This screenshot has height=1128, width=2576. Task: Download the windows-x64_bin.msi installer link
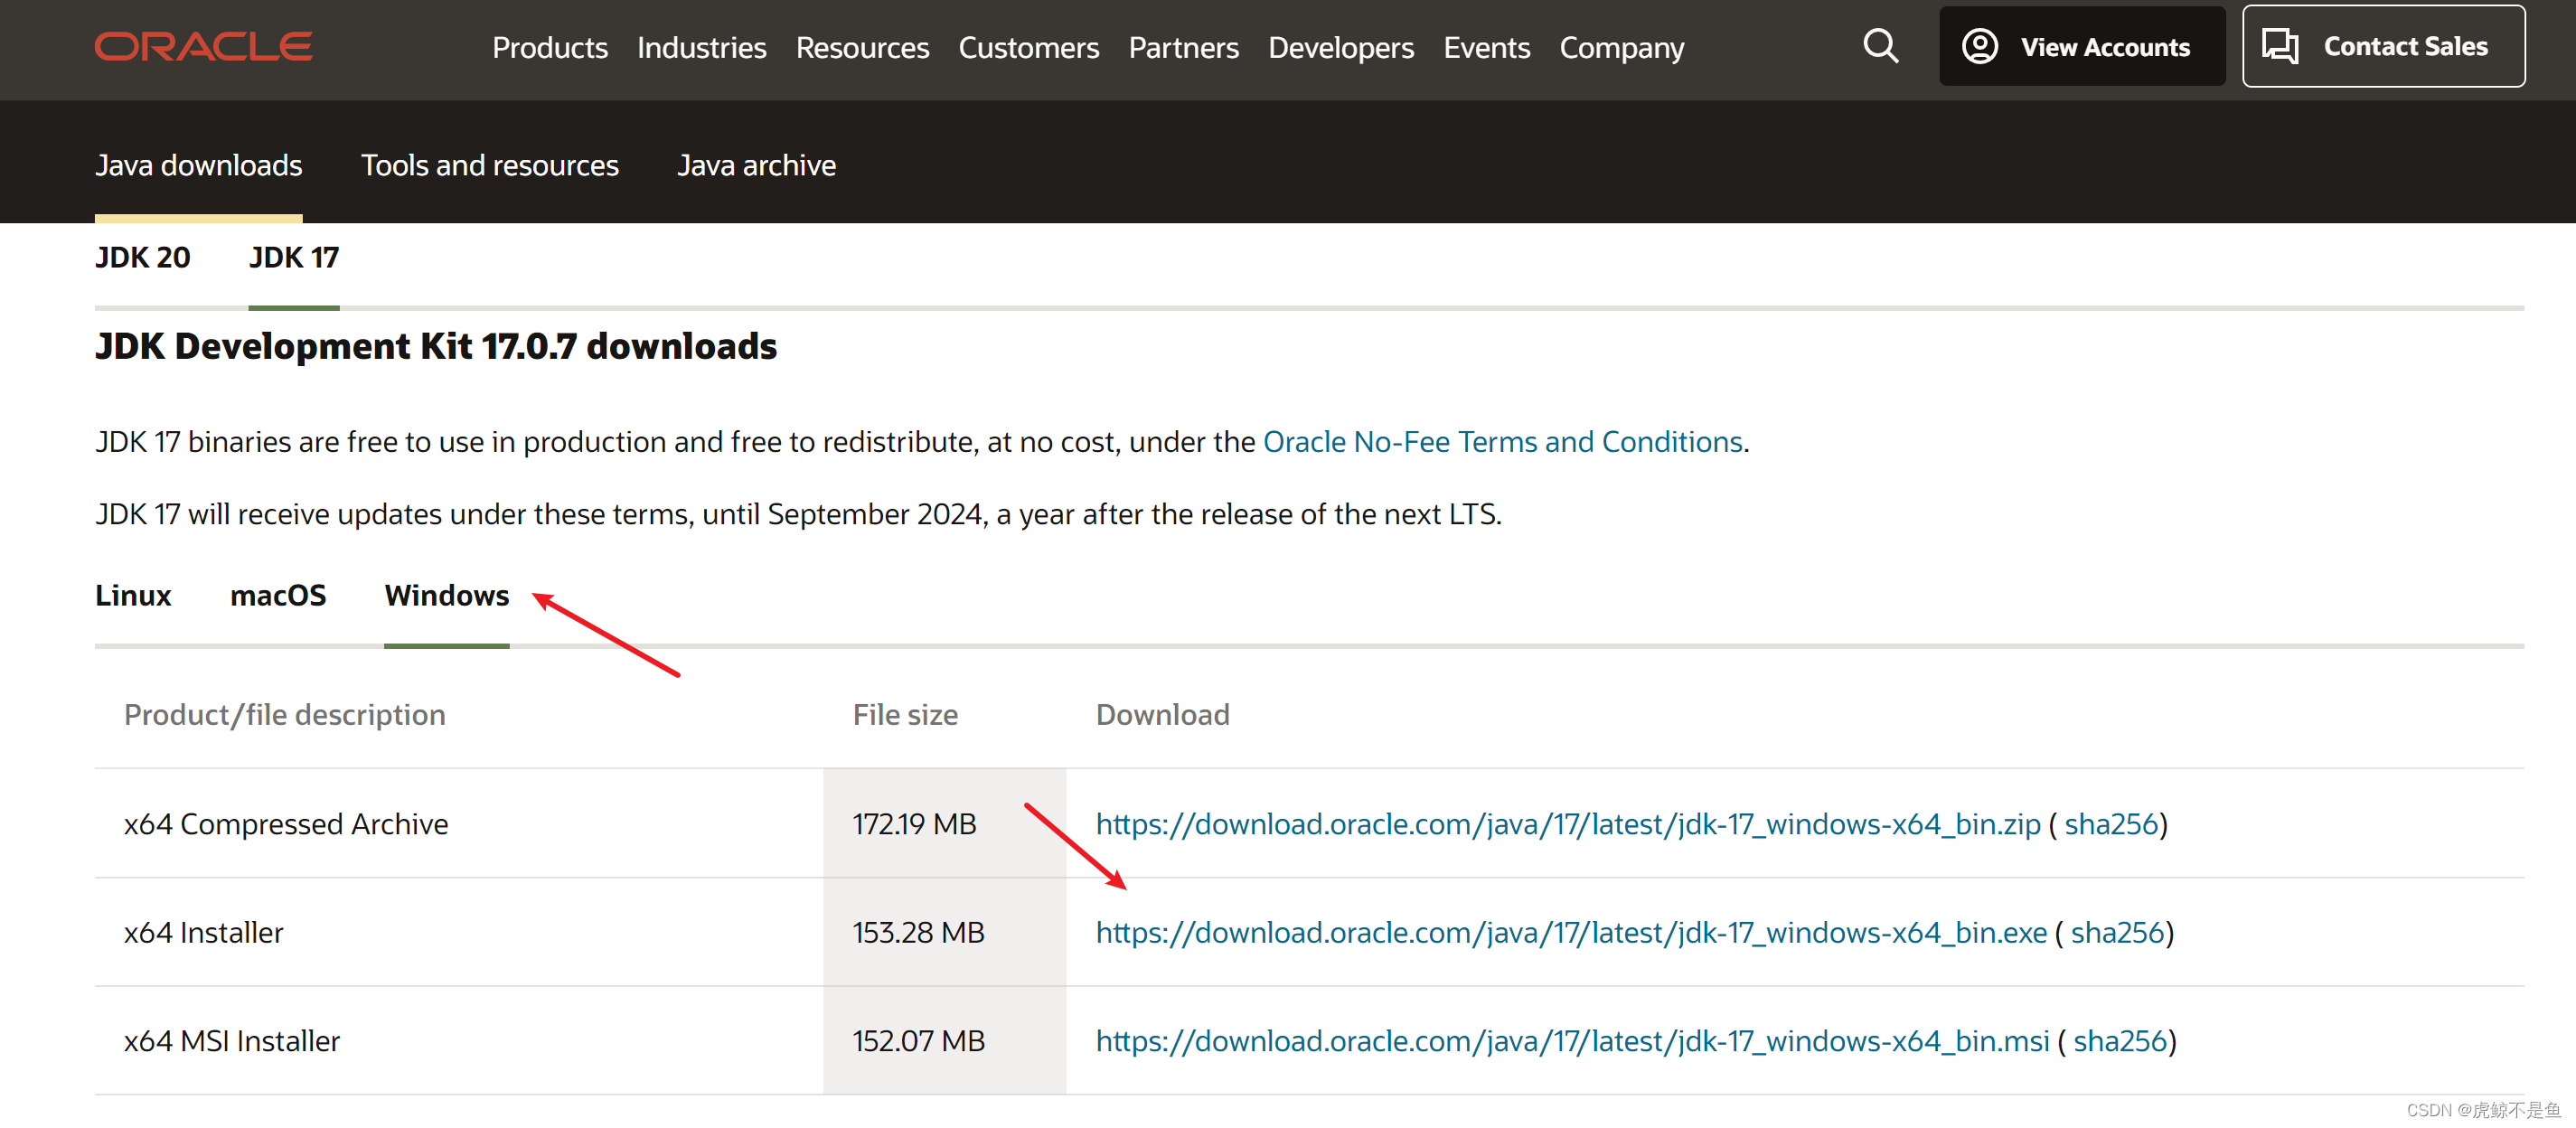[x=1572, y=1041]
